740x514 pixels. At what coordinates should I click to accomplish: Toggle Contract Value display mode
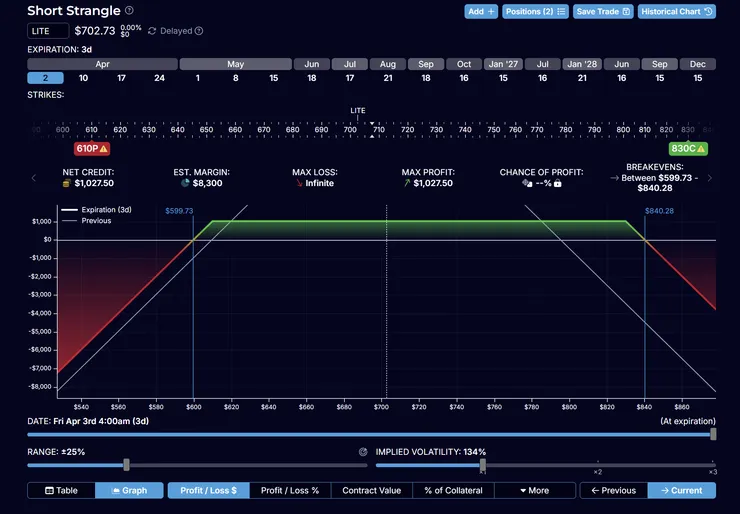[372, 490]
